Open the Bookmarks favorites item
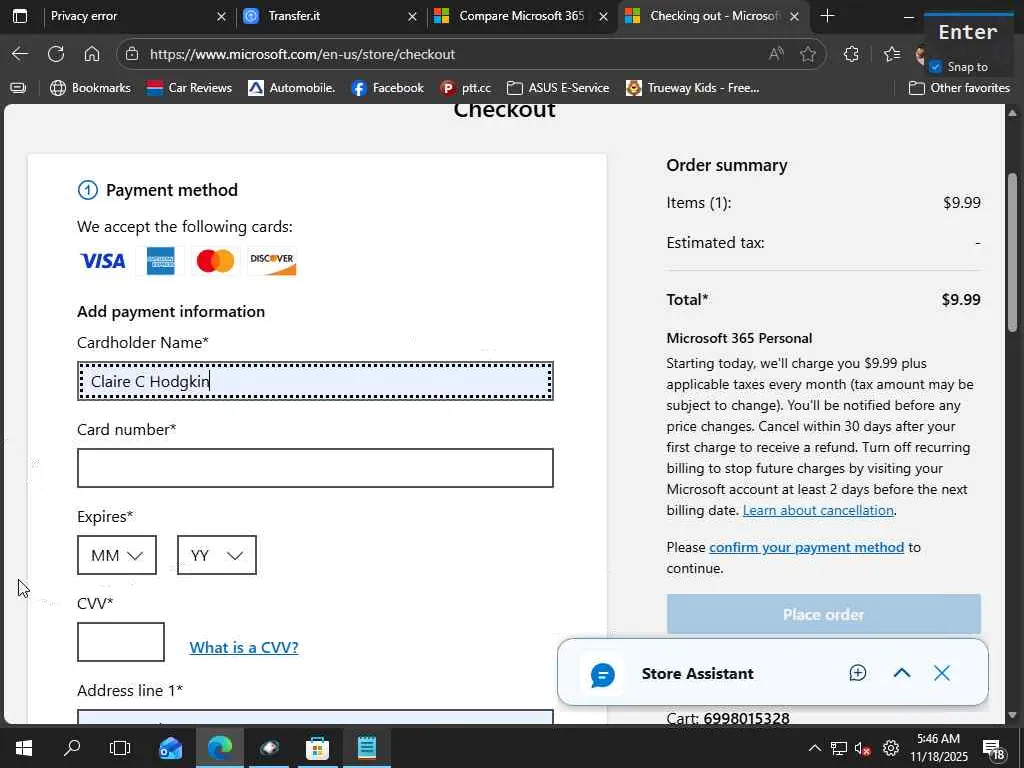This screenshot has width=1024, height=768. tap(90, 88)
